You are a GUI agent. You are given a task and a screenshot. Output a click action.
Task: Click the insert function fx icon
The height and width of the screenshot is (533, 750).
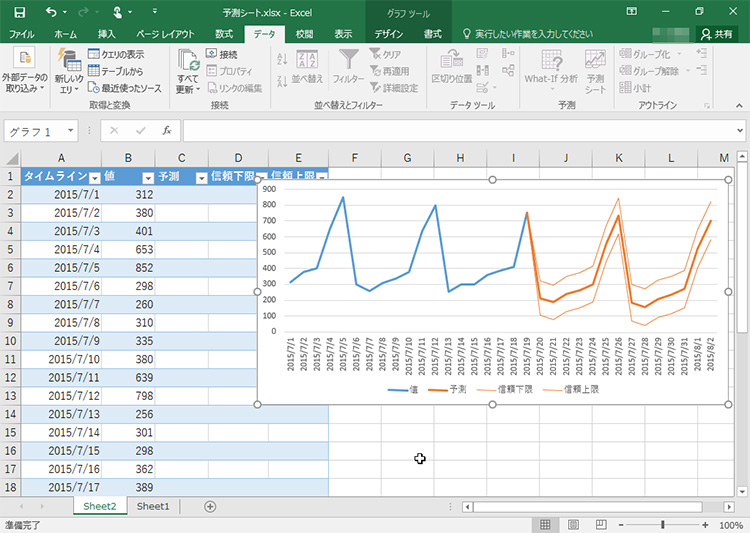[x=167, y=131]
